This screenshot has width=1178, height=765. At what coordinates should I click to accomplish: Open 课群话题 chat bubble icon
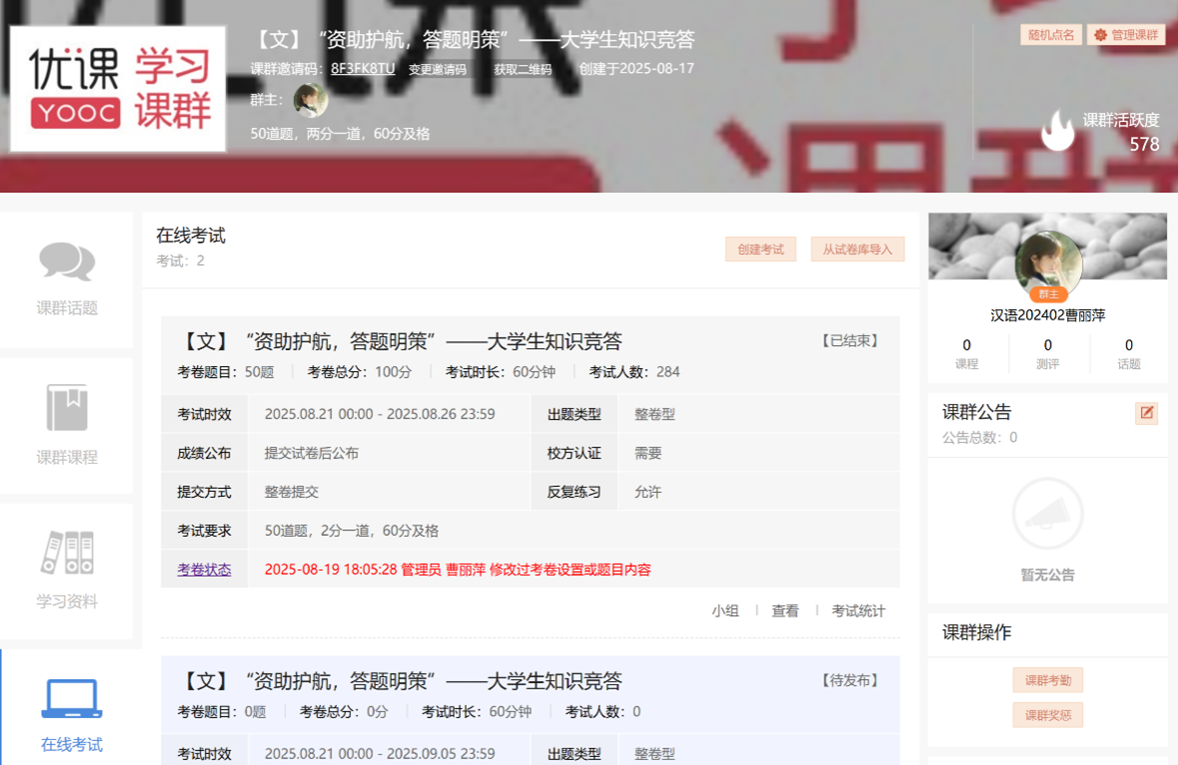click(67, 262)
